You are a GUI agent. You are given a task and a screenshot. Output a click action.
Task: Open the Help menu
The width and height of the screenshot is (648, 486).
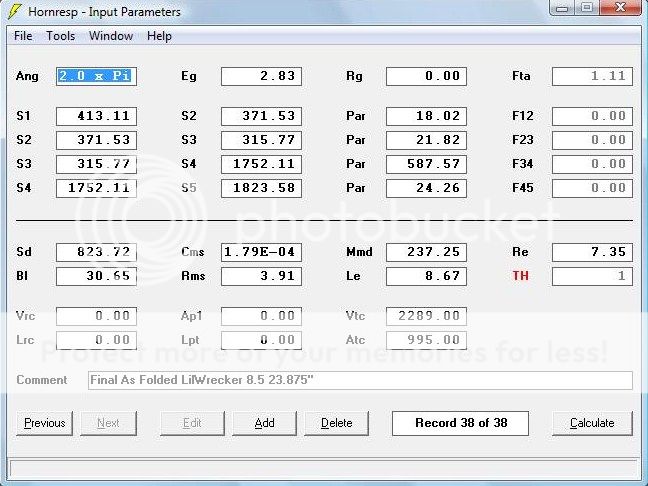pos(159,36)
